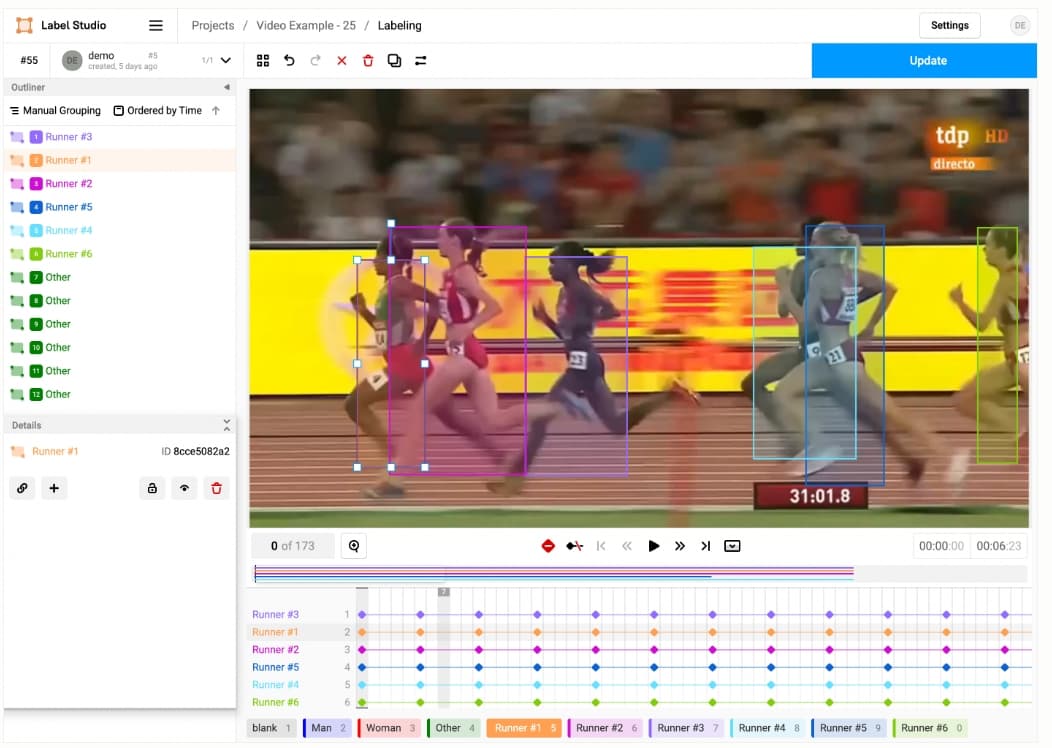1052x748 pixels.
Task: Click the lock icon for Runner #1 region
Action: (152, 488)
